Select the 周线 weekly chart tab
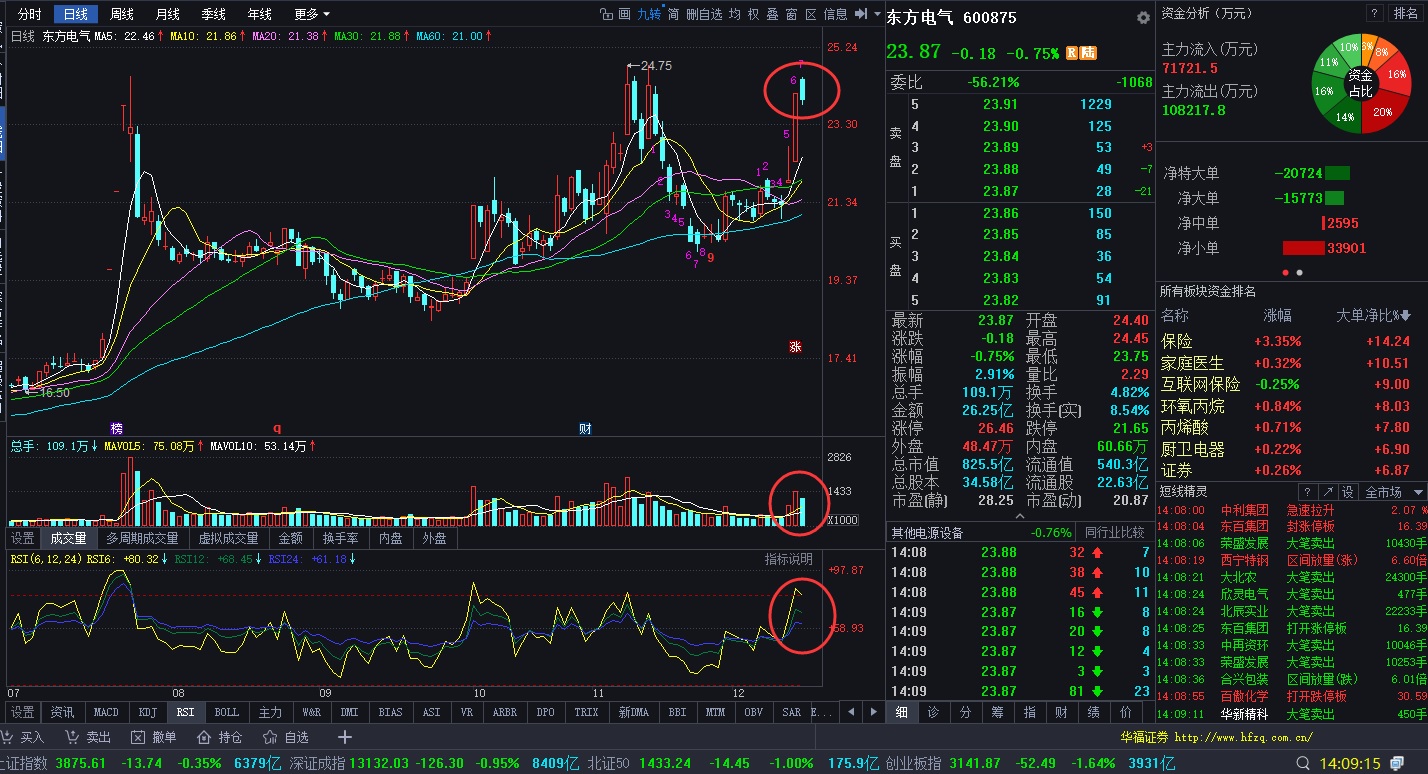The image size is (1428, 774). (x=122, y=14)
